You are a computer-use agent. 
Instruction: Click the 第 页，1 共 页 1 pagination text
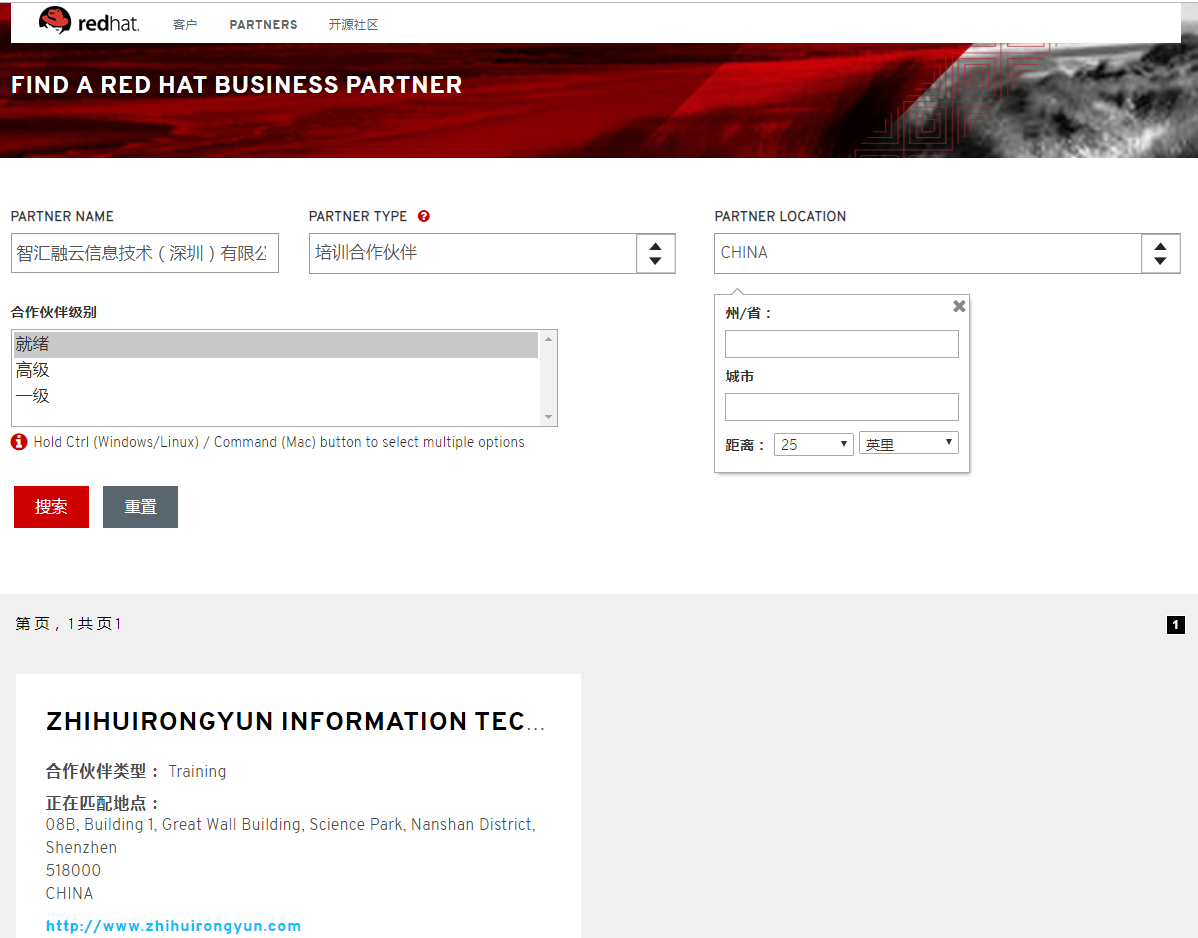(x=68, y=624)
